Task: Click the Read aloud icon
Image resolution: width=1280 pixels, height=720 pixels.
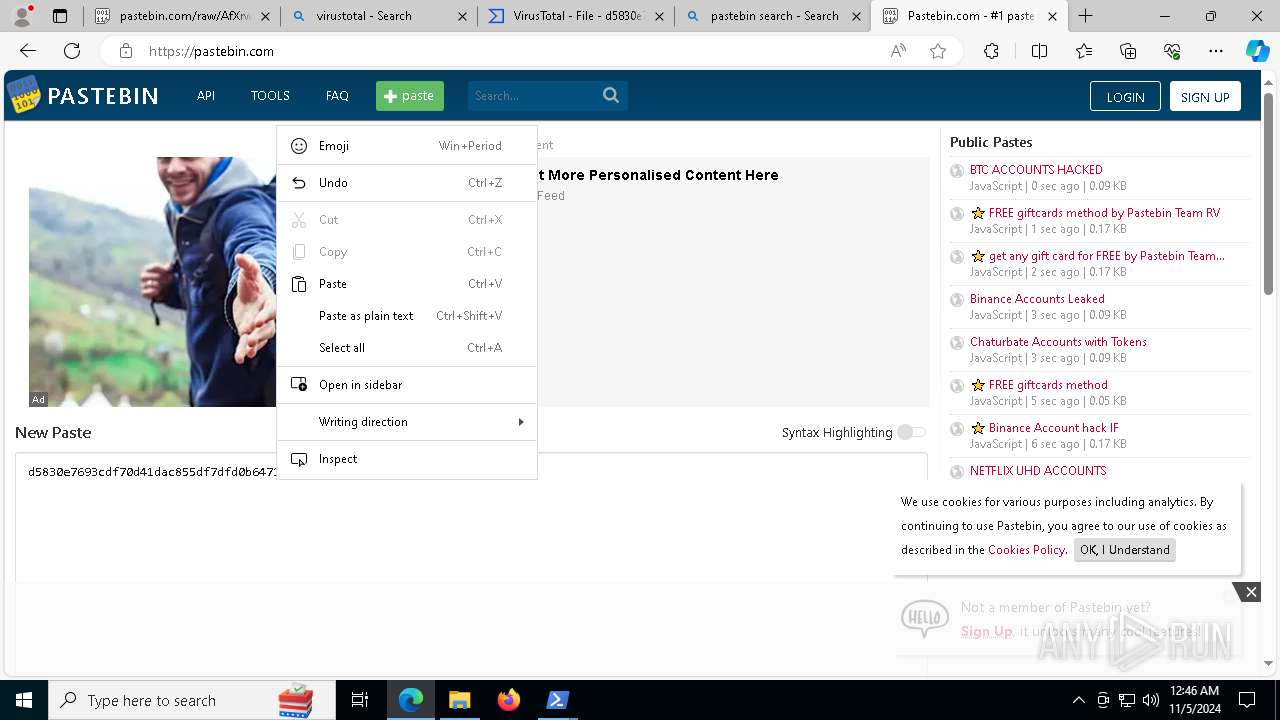Action: tap(898, 51)
